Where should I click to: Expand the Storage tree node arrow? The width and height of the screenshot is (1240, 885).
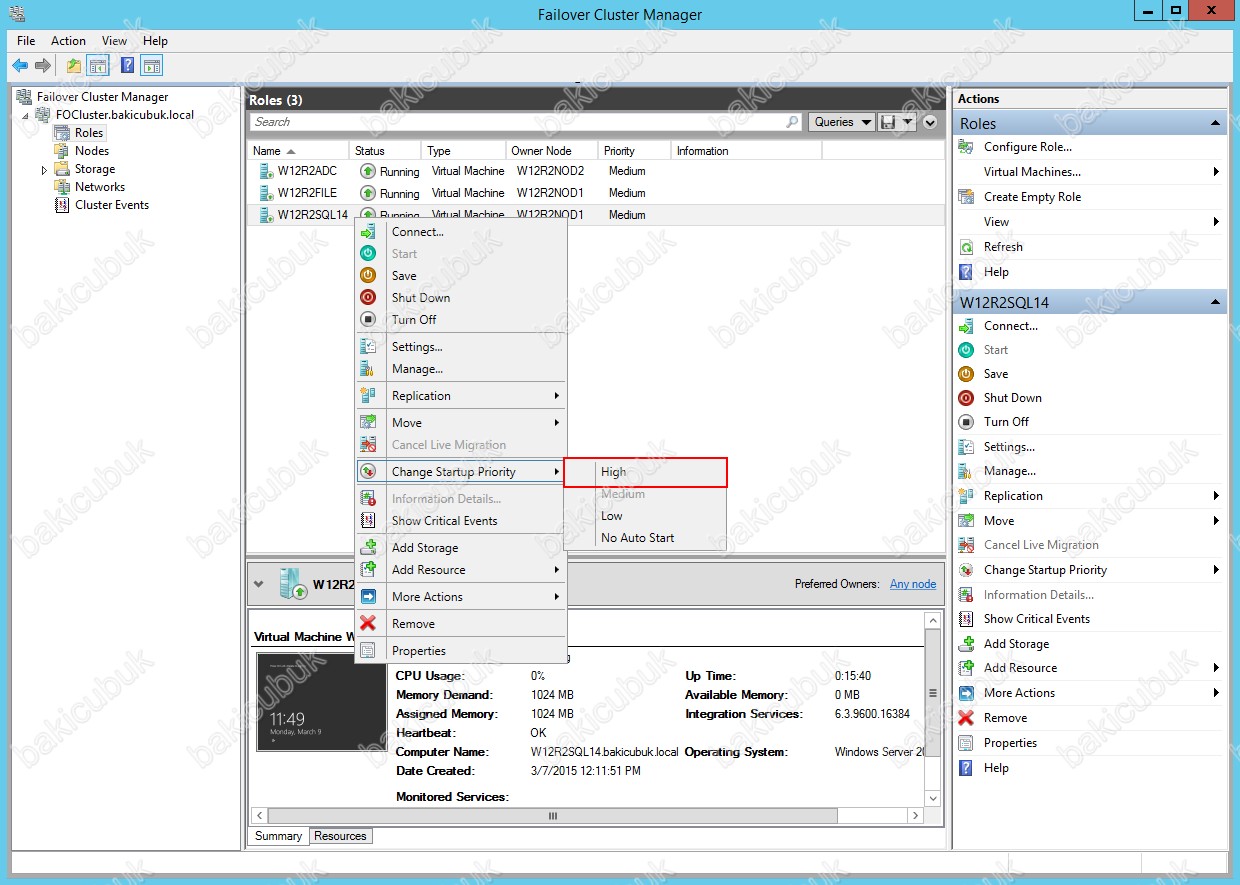44,170
